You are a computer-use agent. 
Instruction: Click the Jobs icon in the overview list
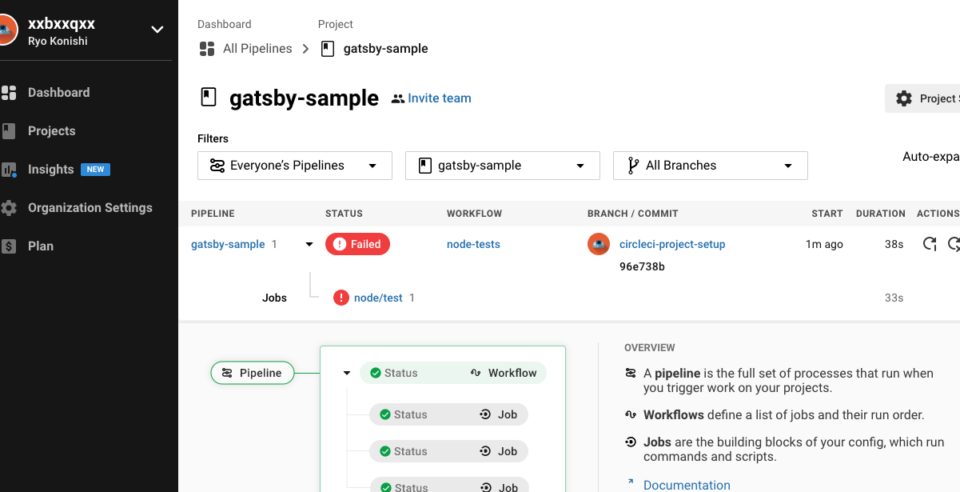pyautogui.click(x=630, y=442)
